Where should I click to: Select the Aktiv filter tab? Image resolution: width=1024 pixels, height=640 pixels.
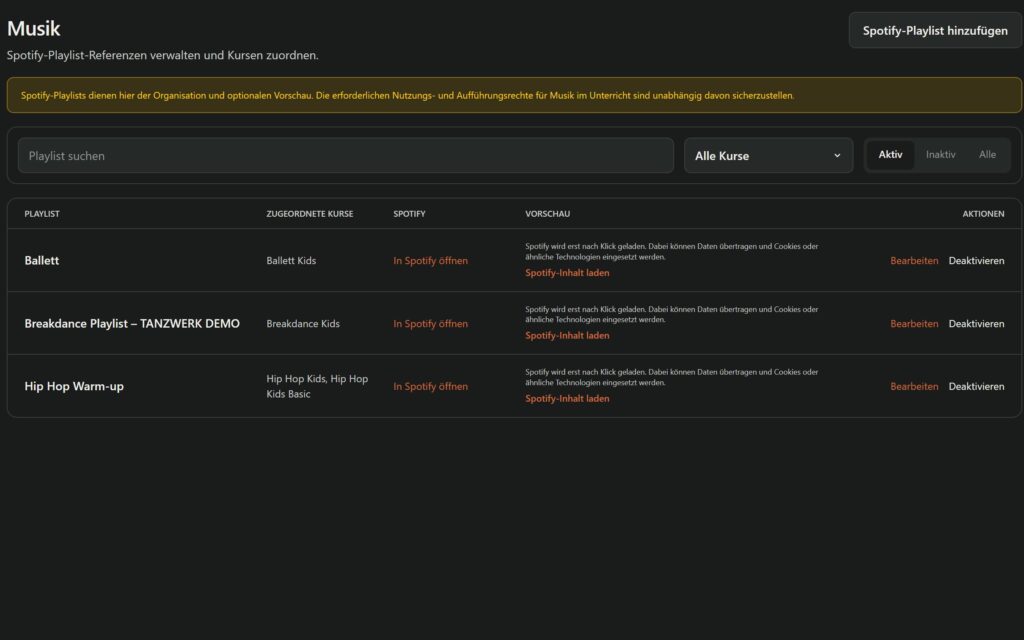click(x=890, y=155)
